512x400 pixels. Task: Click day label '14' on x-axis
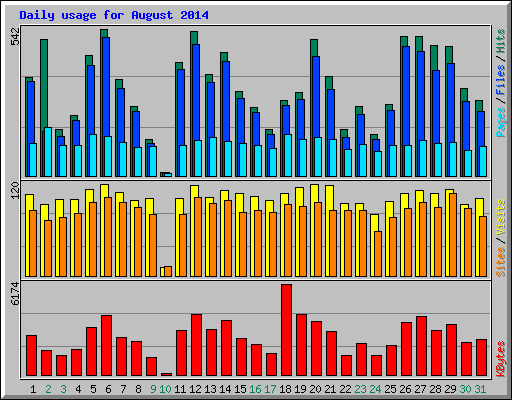coord(225,389)
